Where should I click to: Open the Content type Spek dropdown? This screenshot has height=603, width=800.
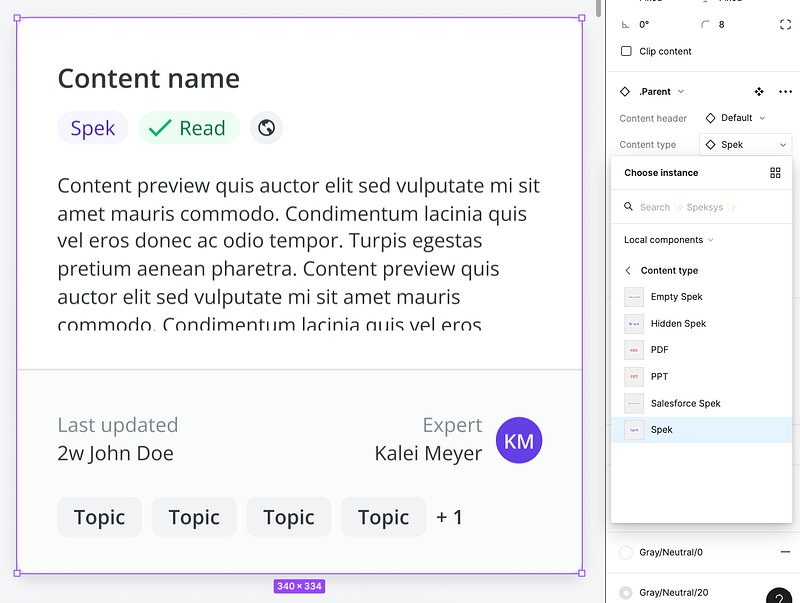click(745, 145)
